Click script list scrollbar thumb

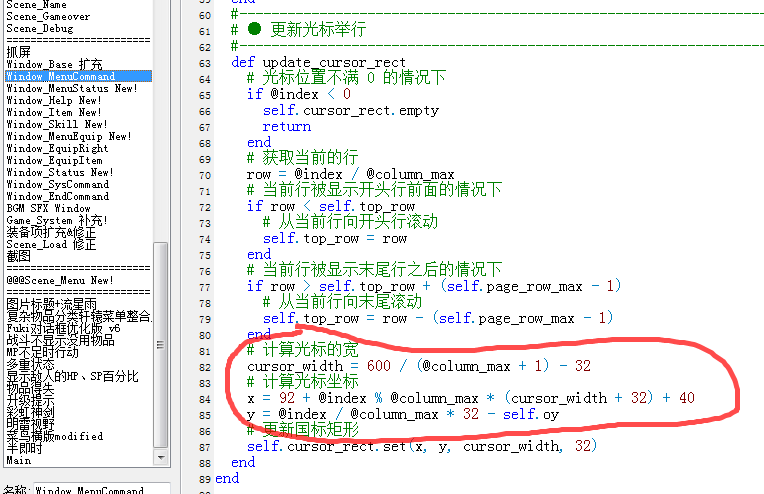(x=160, y=345)
